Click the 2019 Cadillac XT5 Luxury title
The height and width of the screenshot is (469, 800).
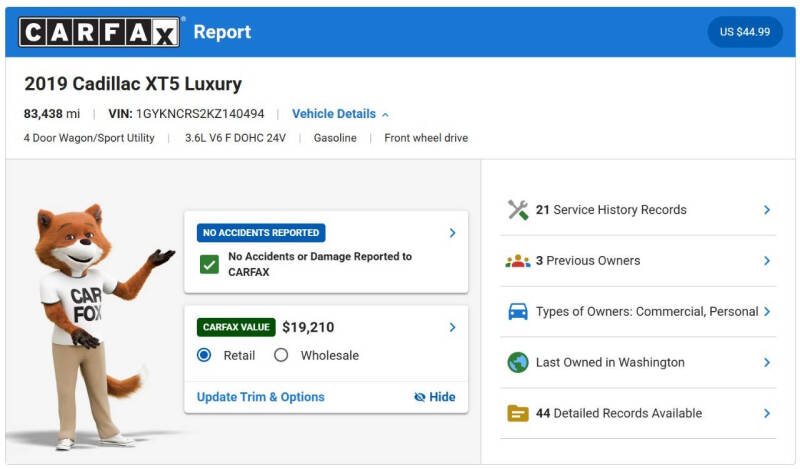coord(133,84)
